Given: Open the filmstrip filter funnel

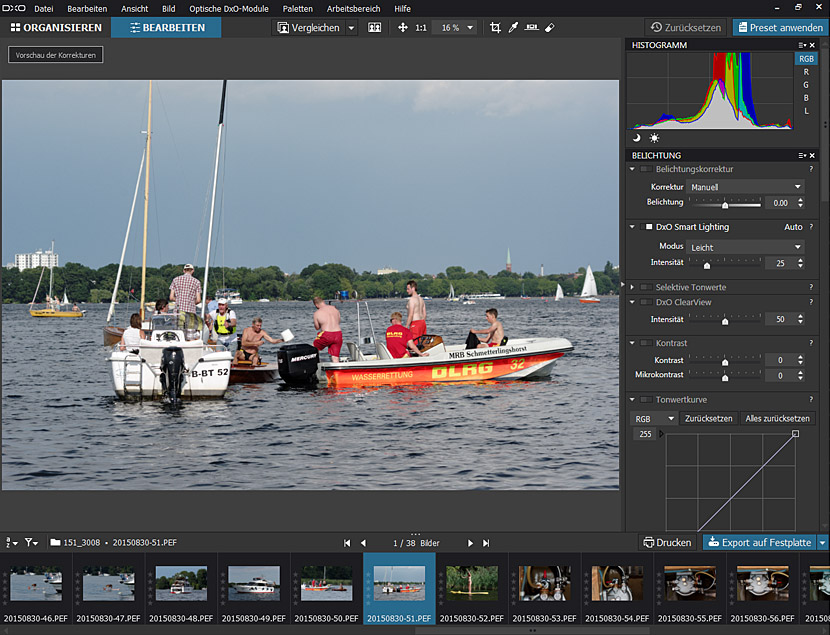Looking at the screenshot, I should click(x=31, y=543).
